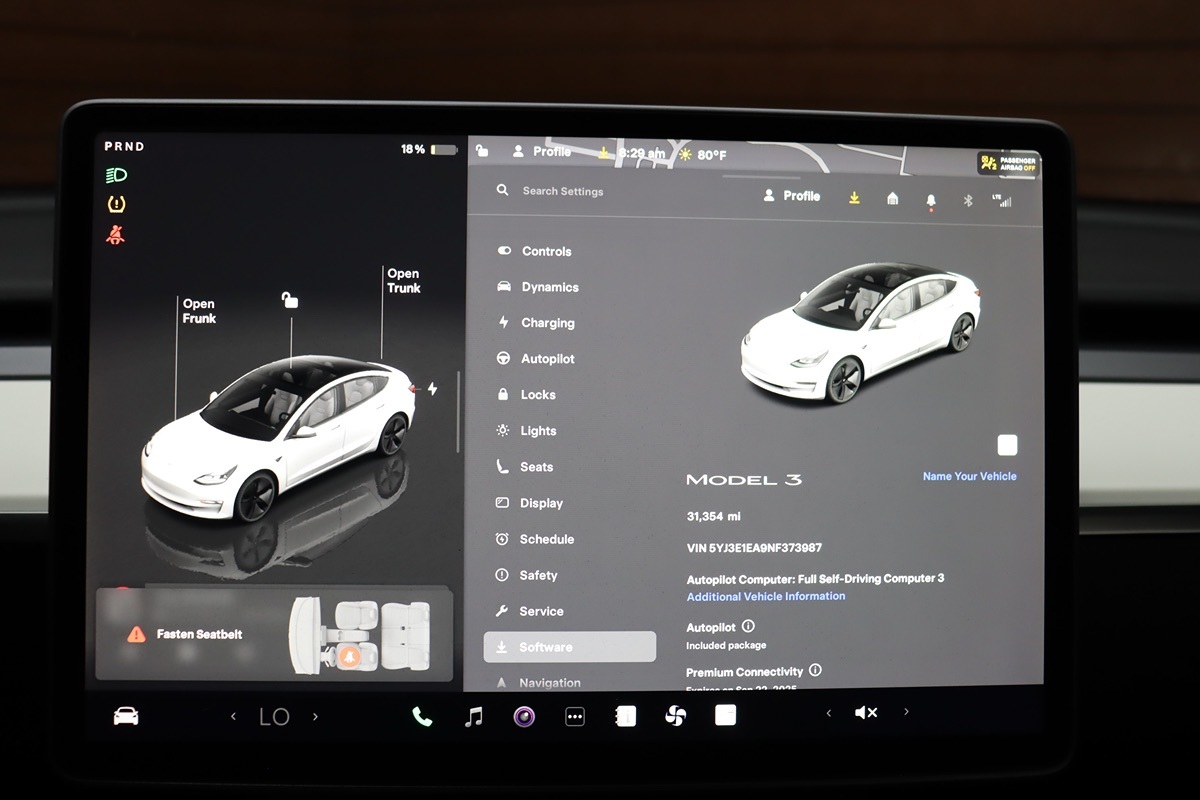Tap the battery level indicator showing 18%
This screenshot has height=800, width=1200.
pos(429,149)
